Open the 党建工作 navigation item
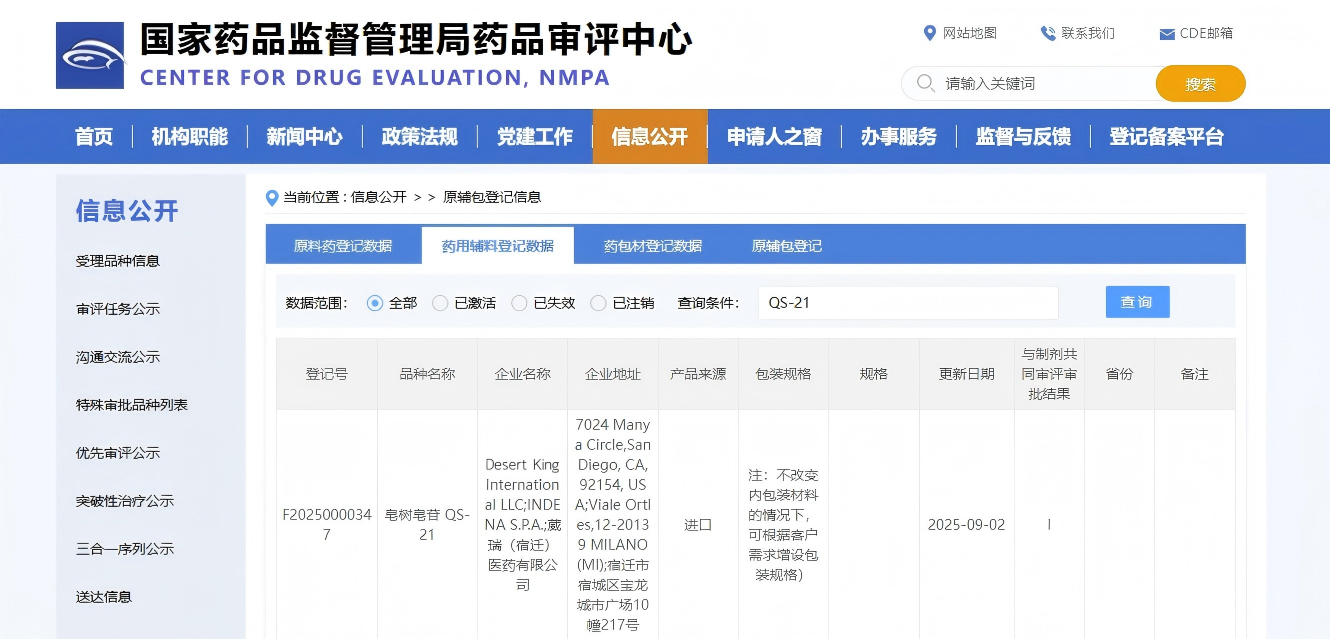This screenshot has height=639, width=1330. pos(535,137)
